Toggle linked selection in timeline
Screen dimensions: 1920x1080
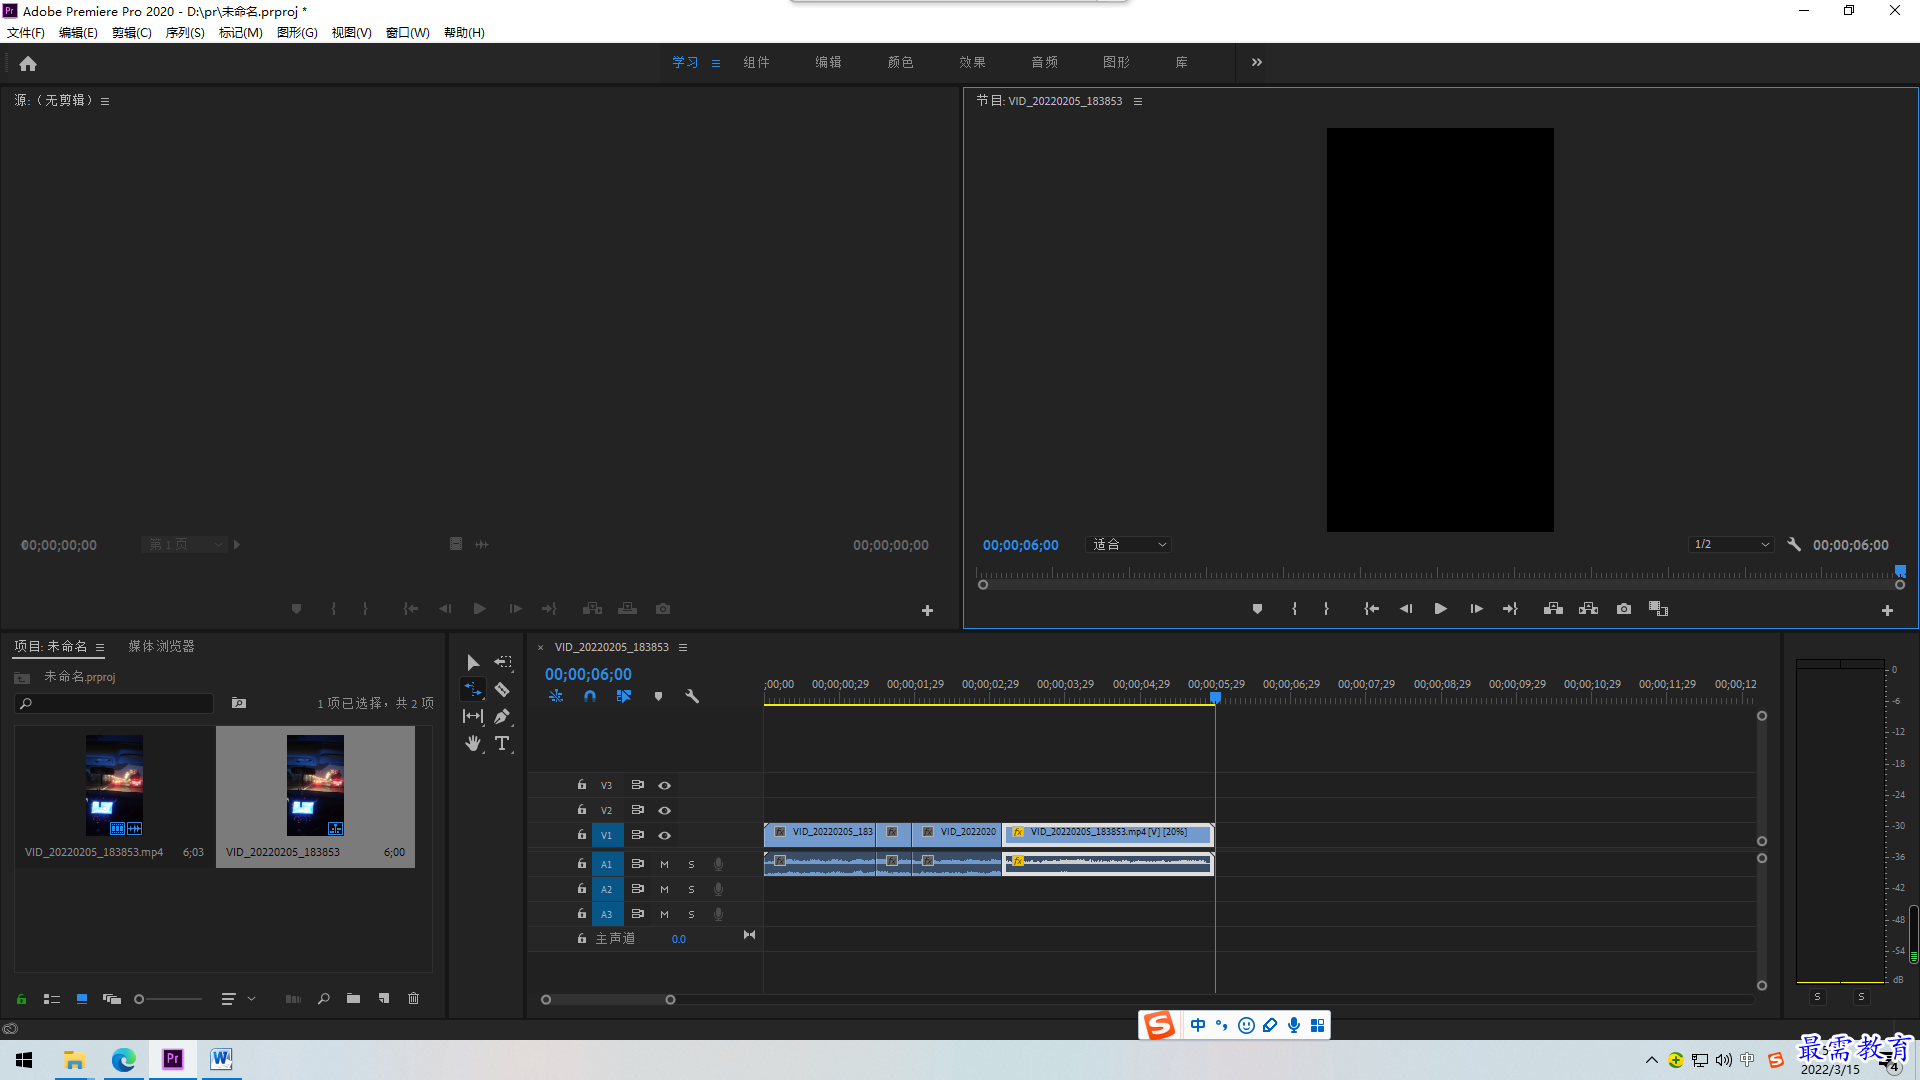click(624, 696)
